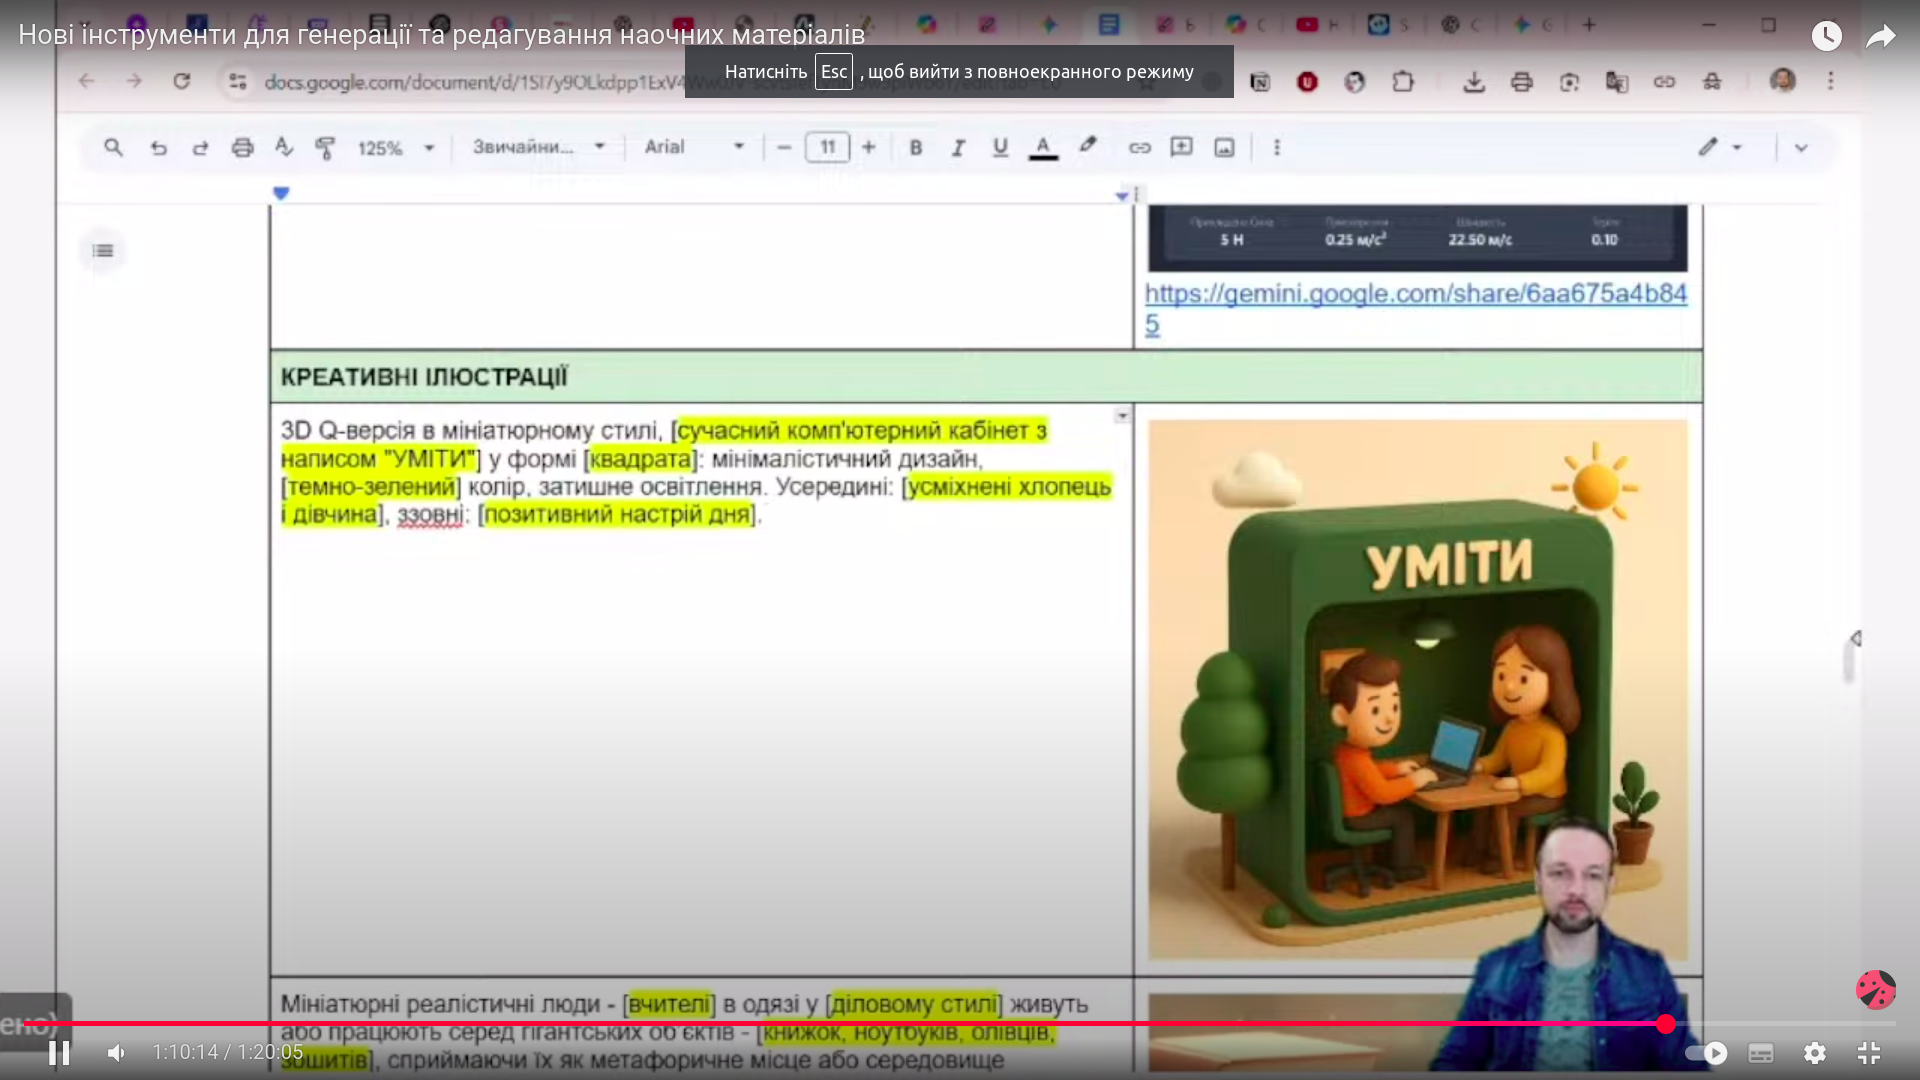The width and height of the screenshot is (1920, 1080).
Task: Toggle subtitles captions button
Action: click(1761, 1053)
